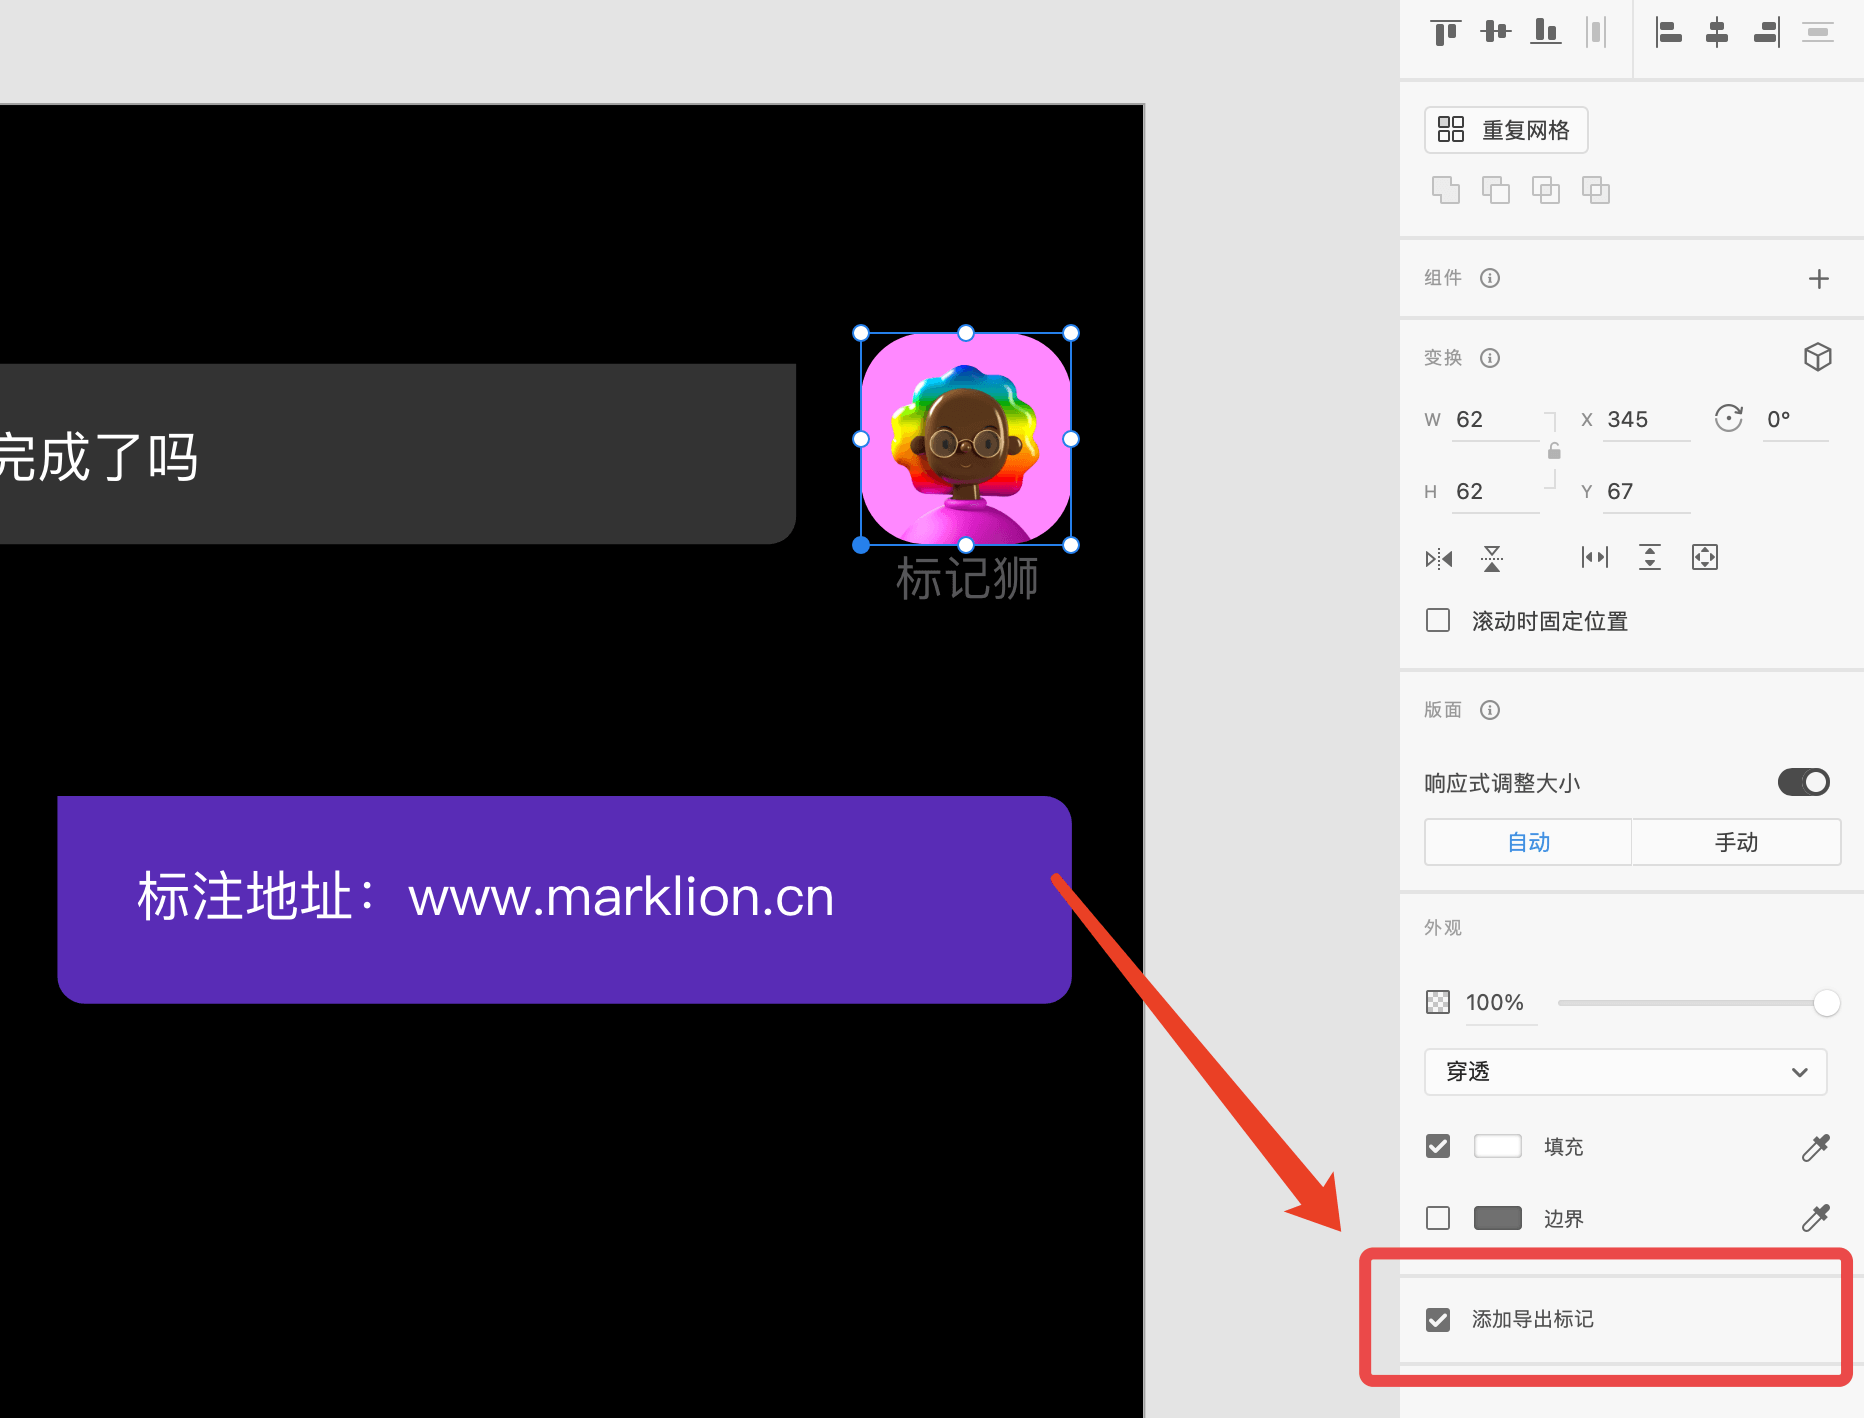Click the align bottom edges icon
Screen dimensions: 1864x1418
pyautogui.click(x=1546, y=32)
